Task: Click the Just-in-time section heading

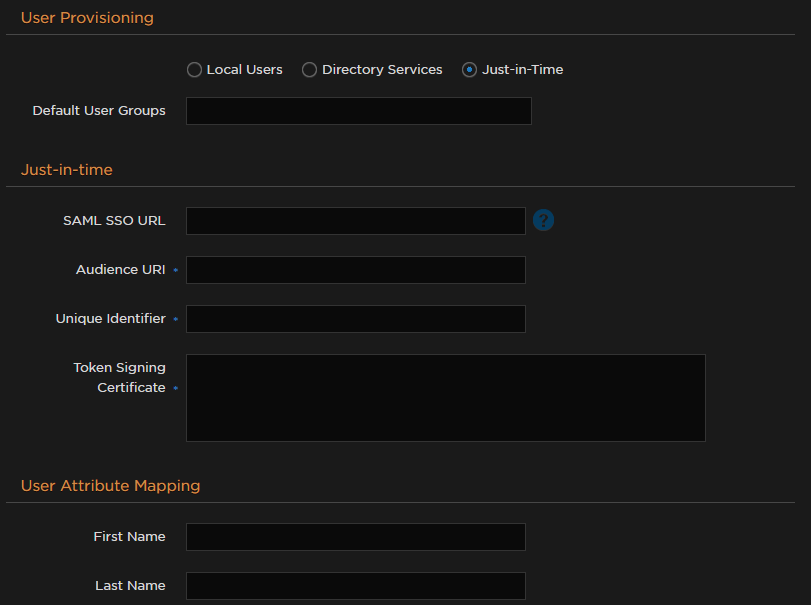Action: click(67, 170)
